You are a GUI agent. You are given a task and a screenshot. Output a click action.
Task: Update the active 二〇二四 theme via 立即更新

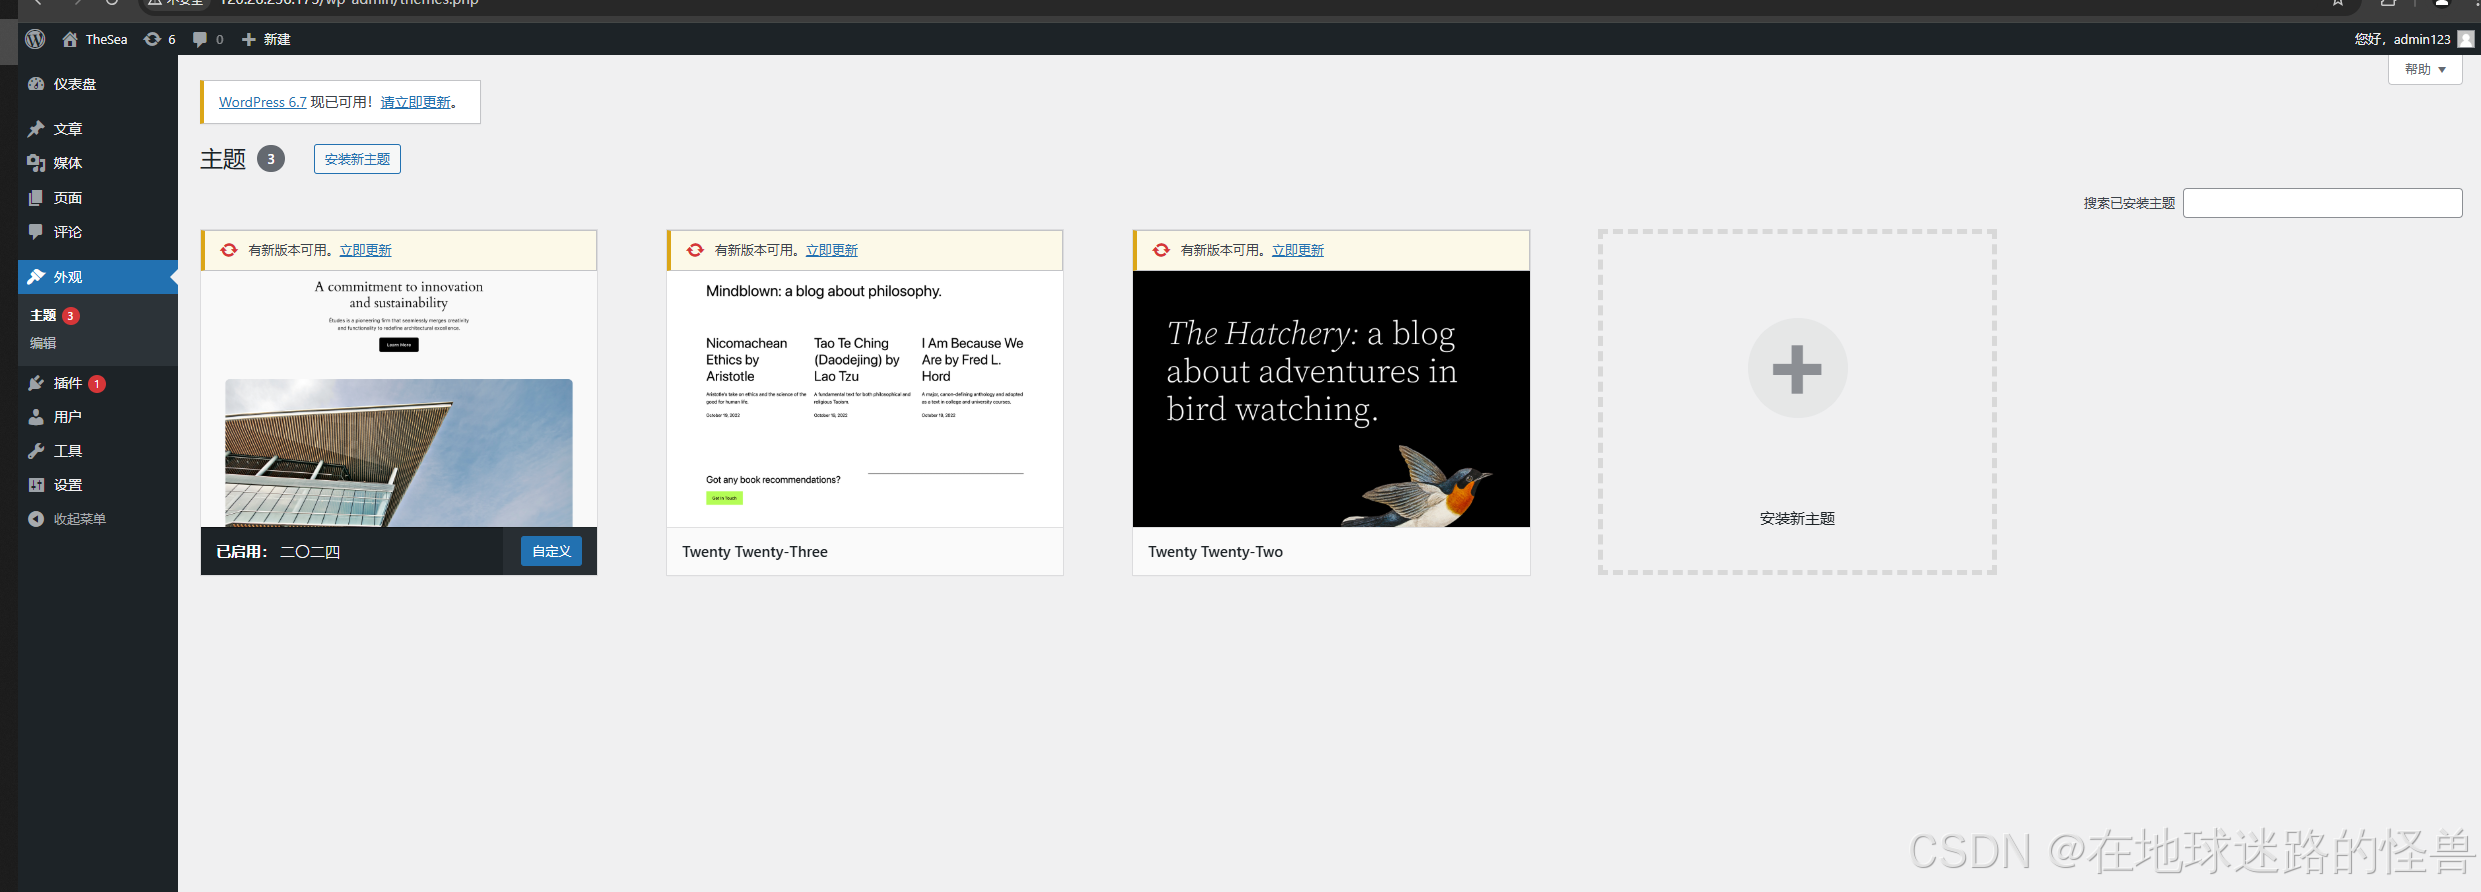(x=365, y=250)
